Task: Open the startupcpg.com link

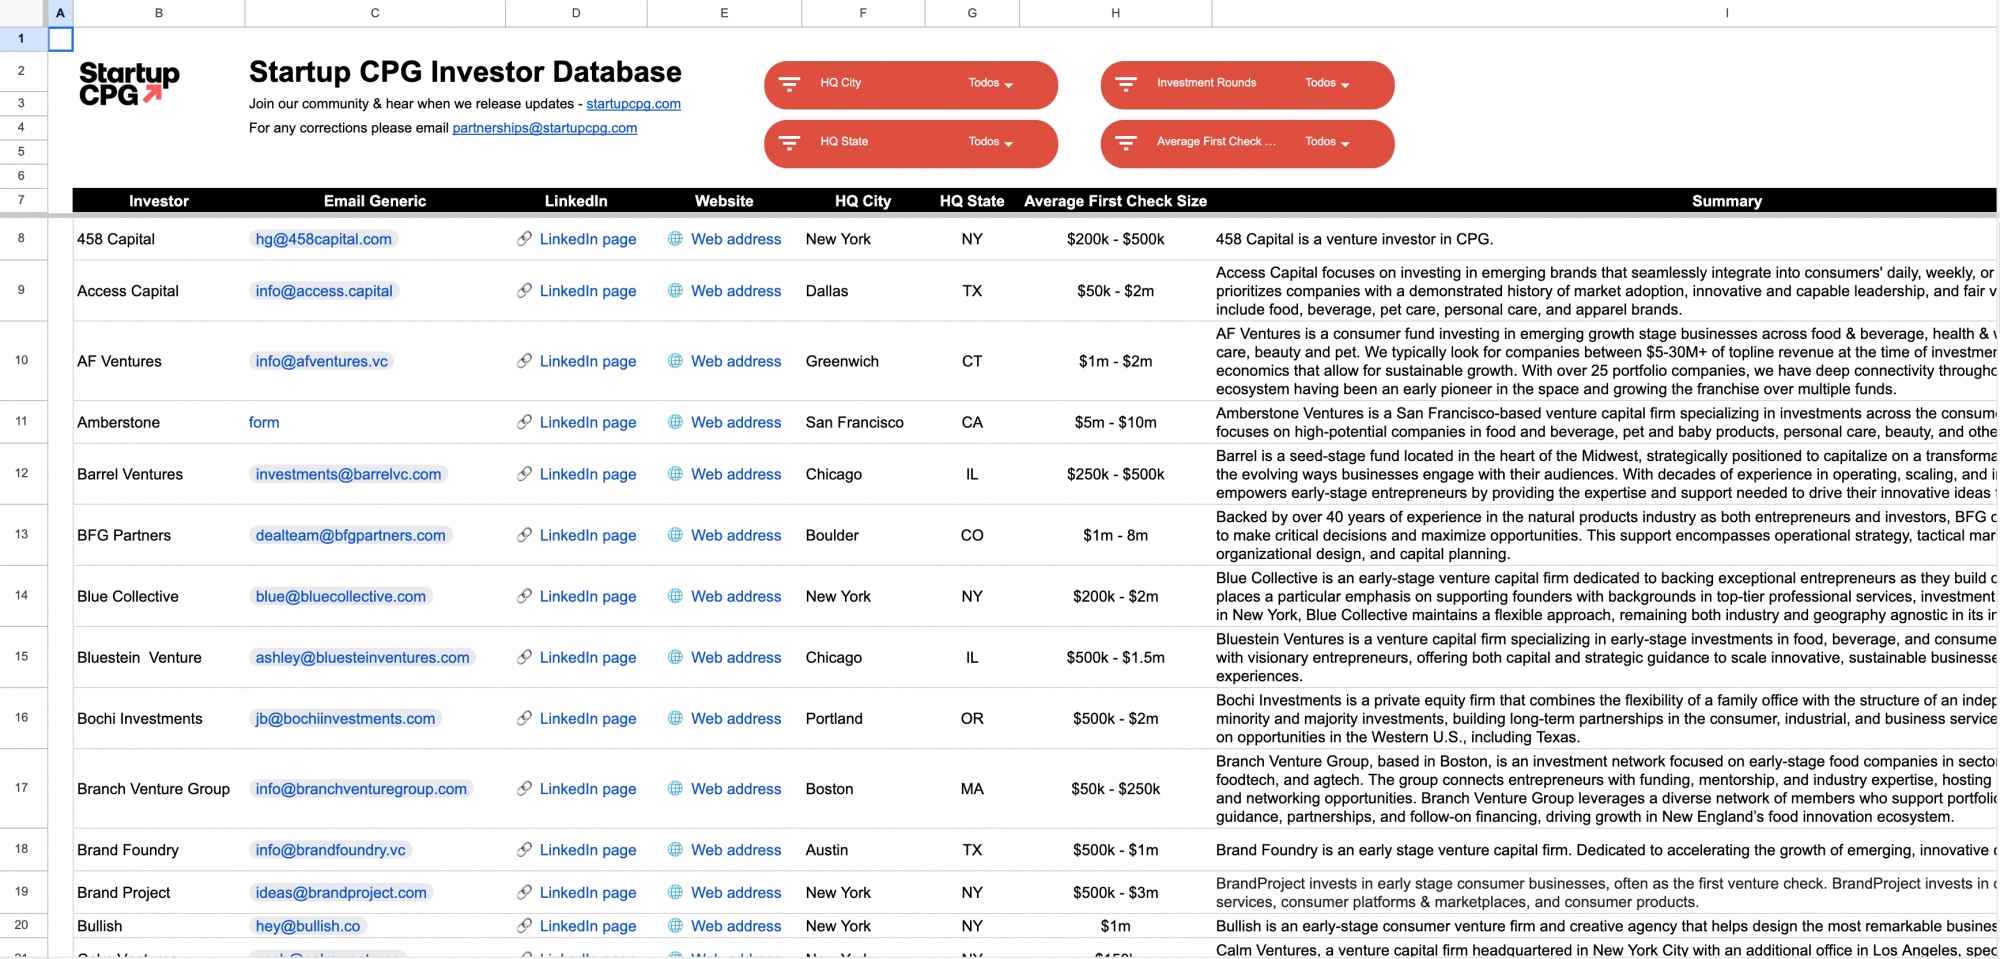Action: click(x=633, y=103)
